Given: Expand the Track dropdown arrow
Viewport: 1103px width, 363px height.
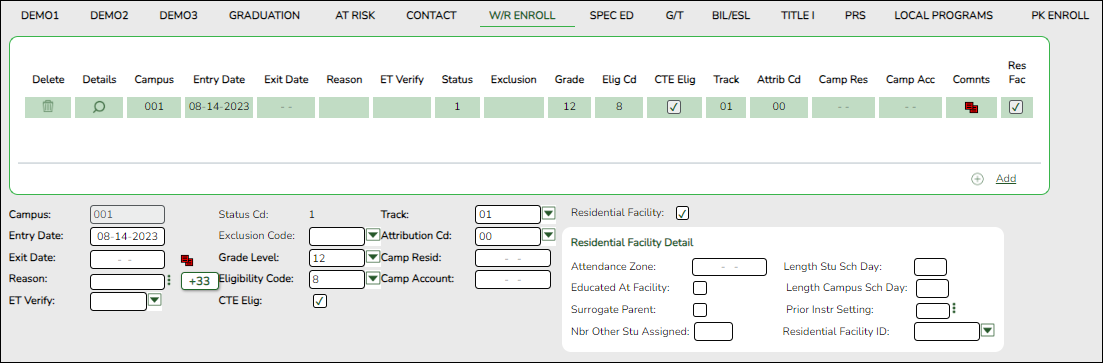Looking at the screenshot, I should pos(549,212).
